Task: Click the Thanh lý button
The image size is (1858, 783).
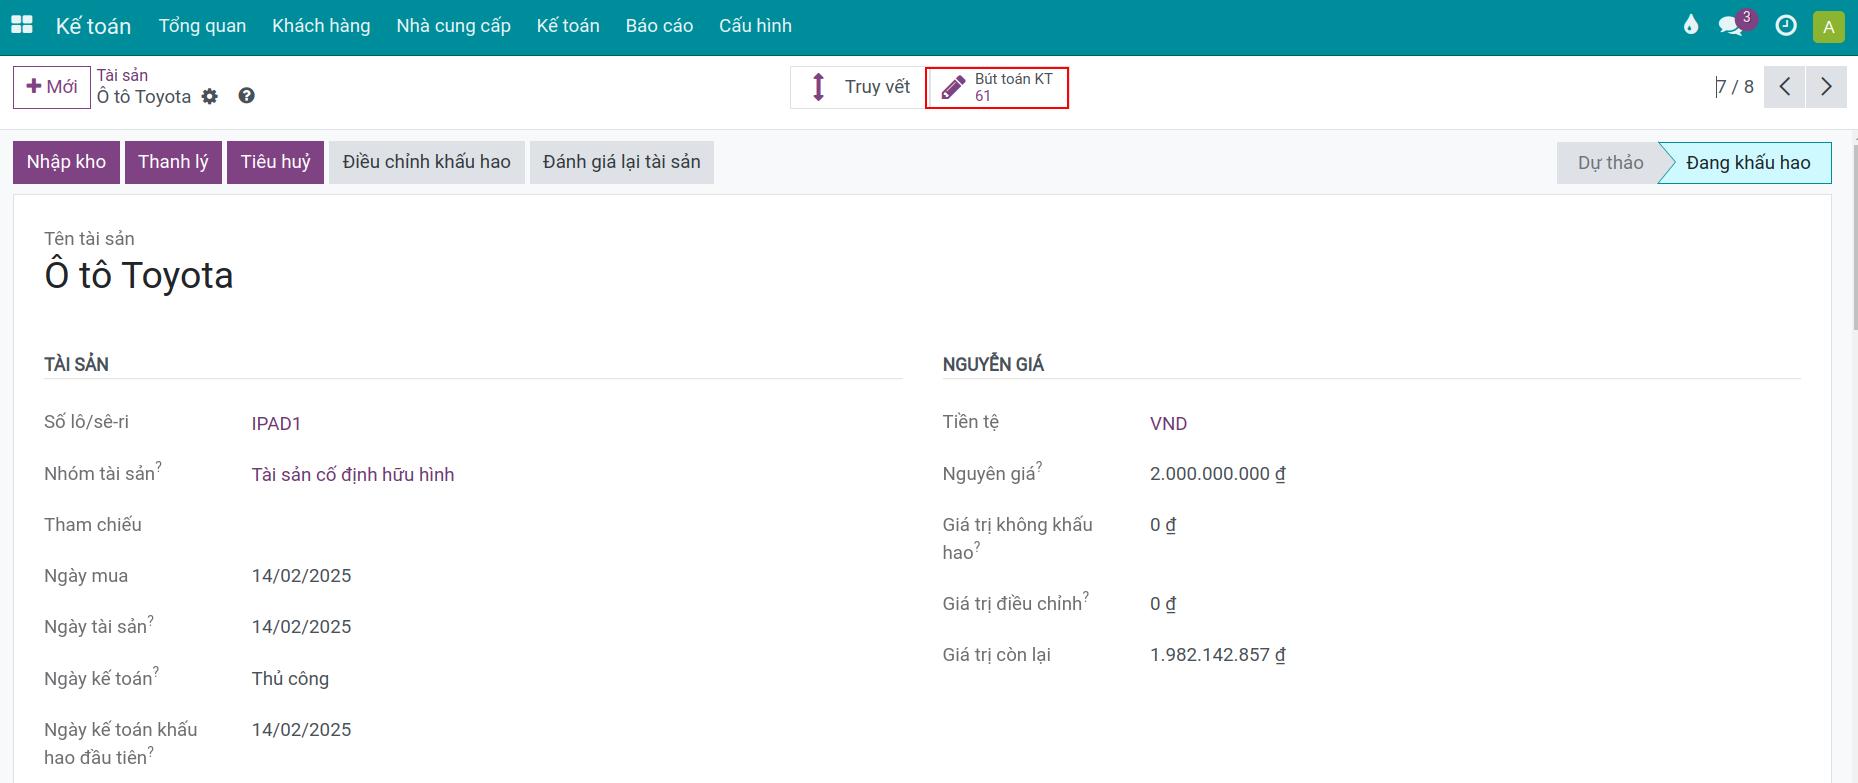Action: tap(173, 162)
